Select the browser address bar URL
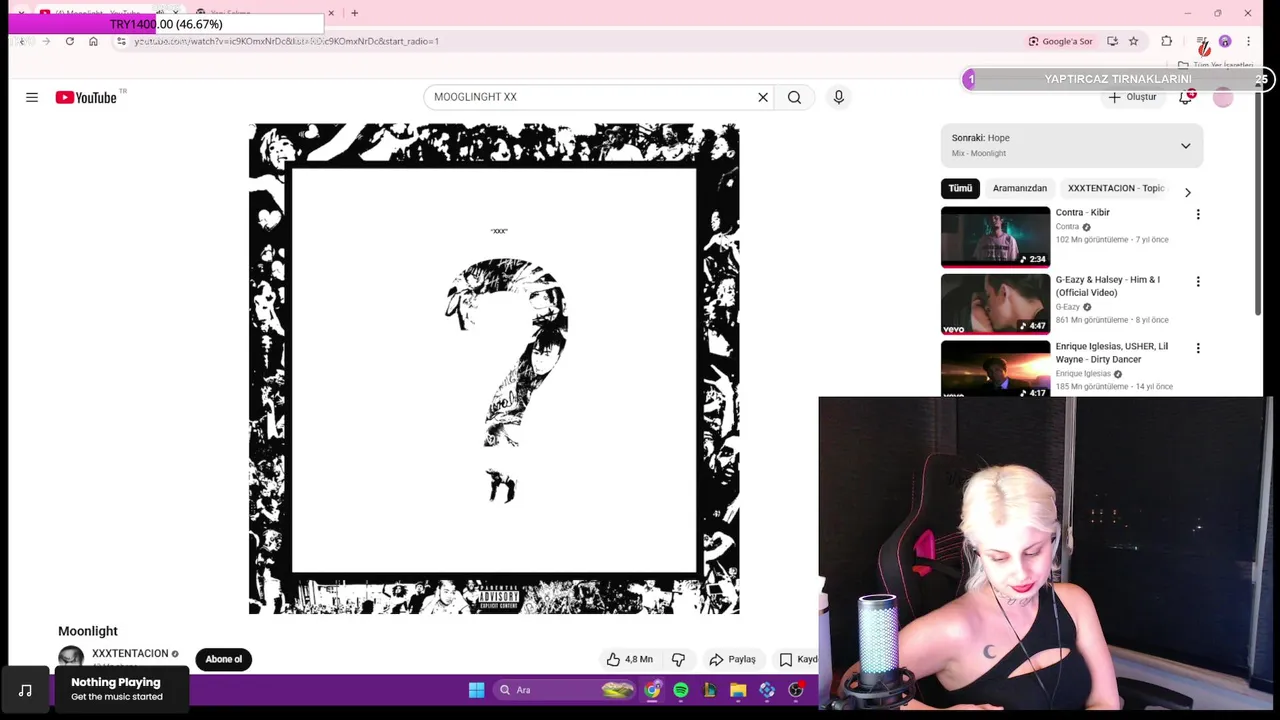 pyautogui.click(x=286, y=41)
